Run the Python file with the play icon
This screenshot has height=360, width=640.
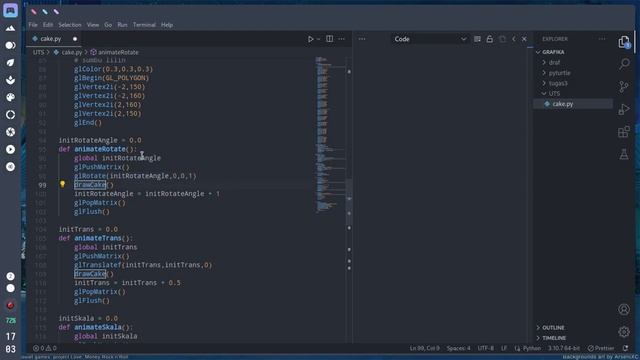311,39
